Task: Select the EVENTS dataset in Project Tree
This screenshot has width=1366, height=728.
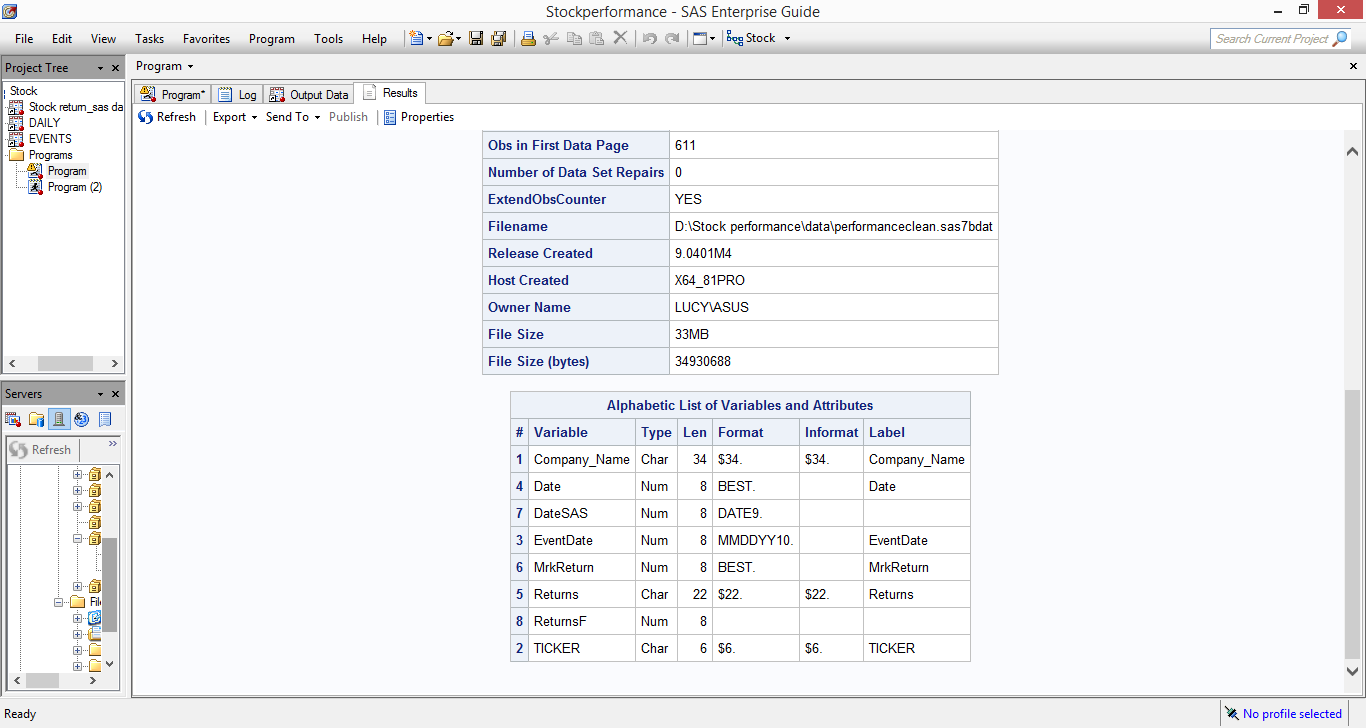Action: [50, 139]
